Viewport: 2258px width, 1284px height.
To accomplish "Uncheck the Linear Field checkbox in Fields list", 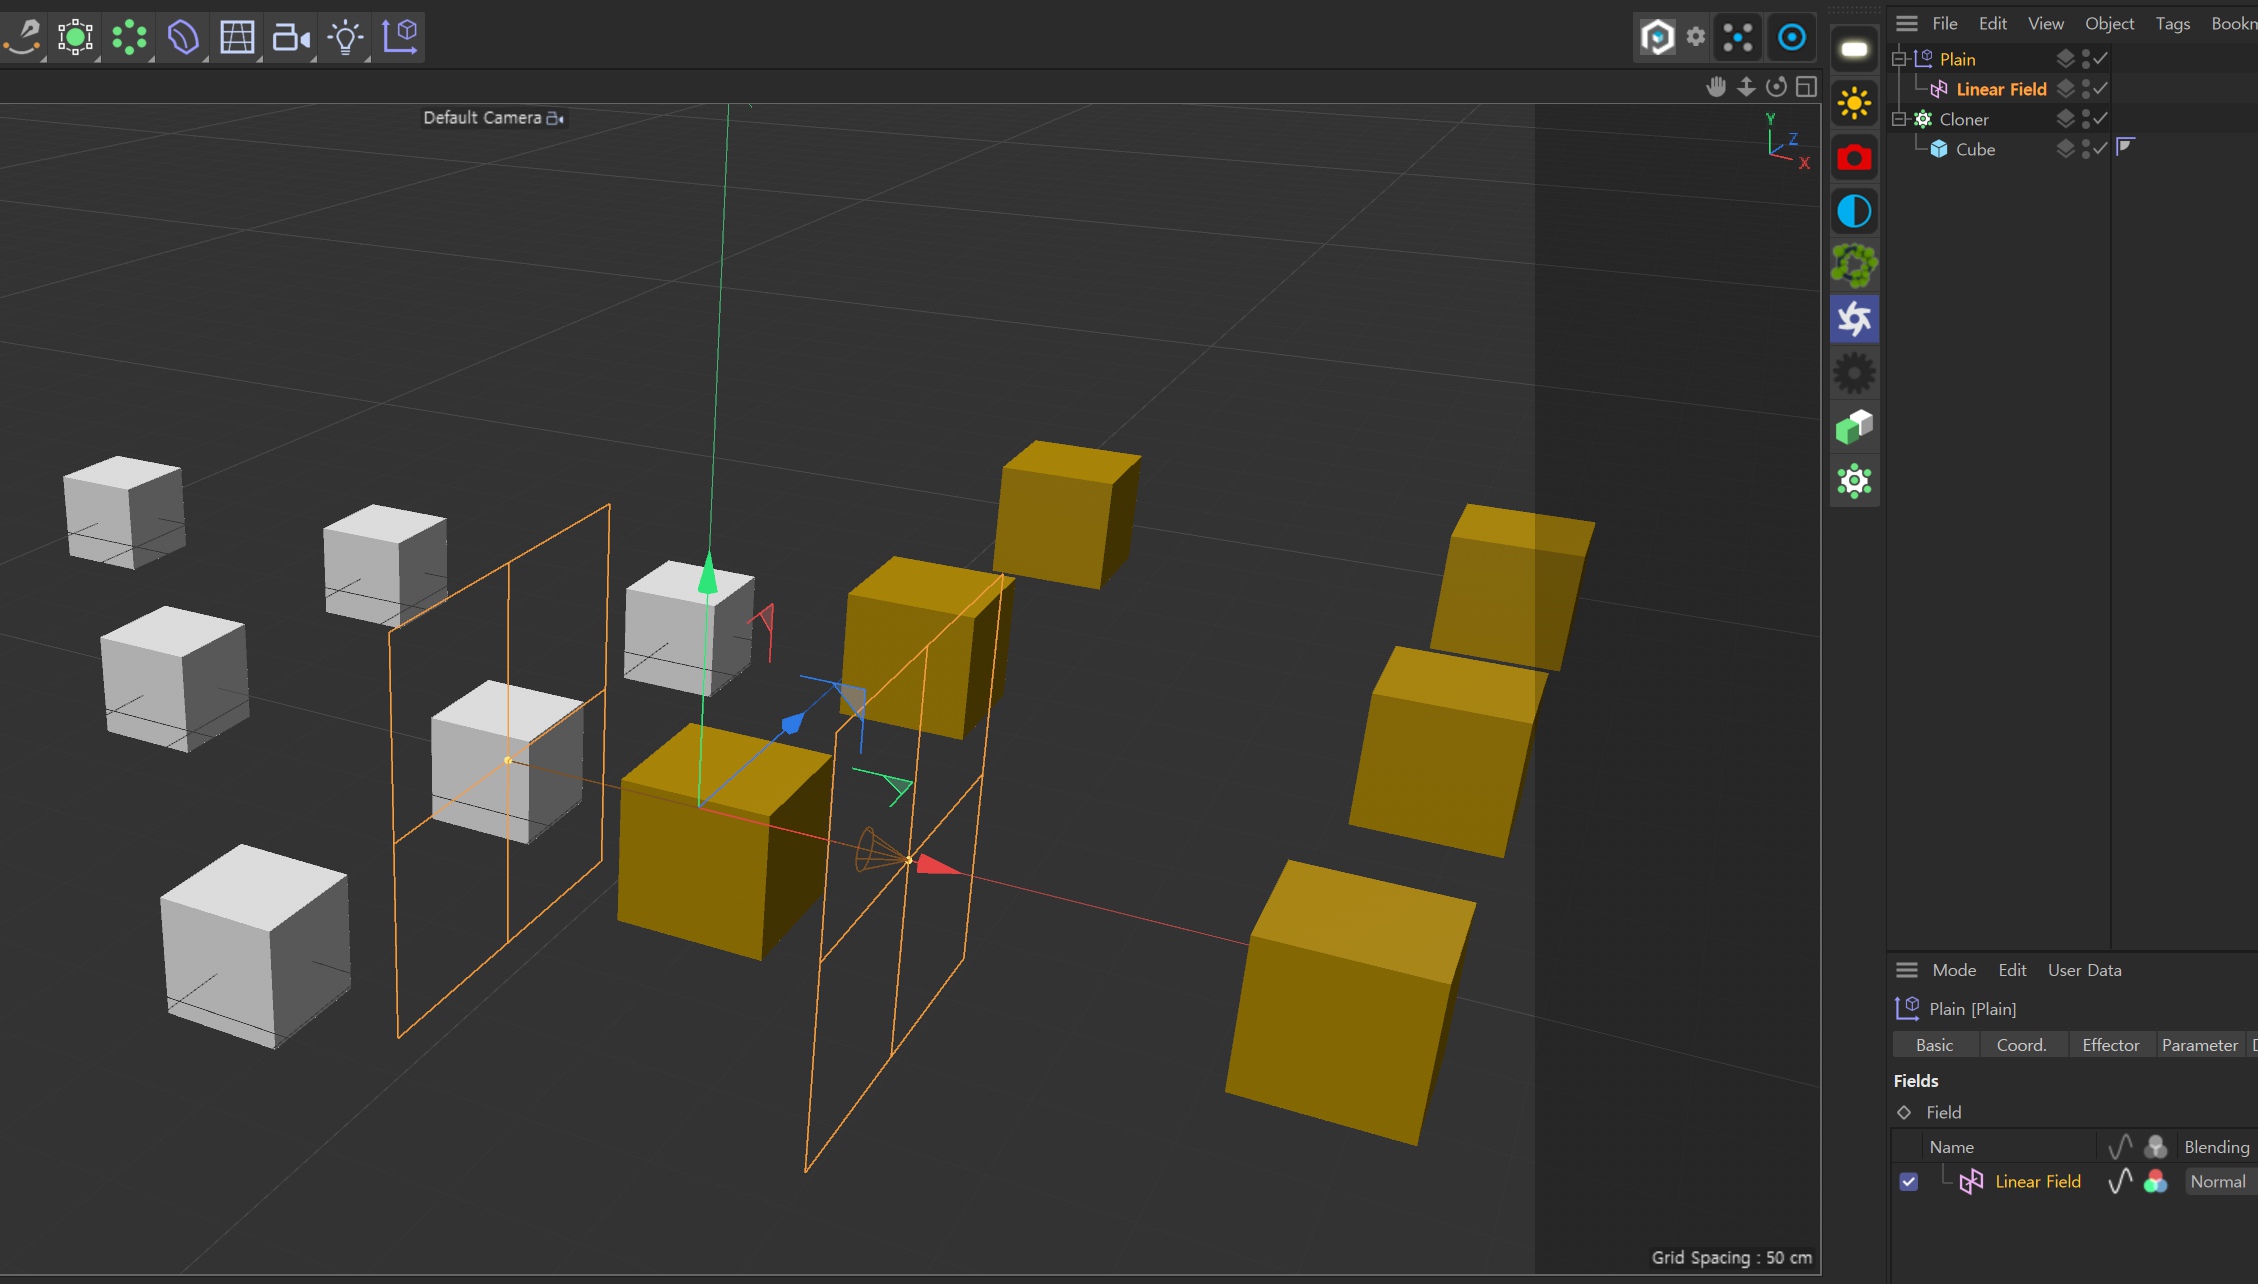I will tap(1909, 1182).
